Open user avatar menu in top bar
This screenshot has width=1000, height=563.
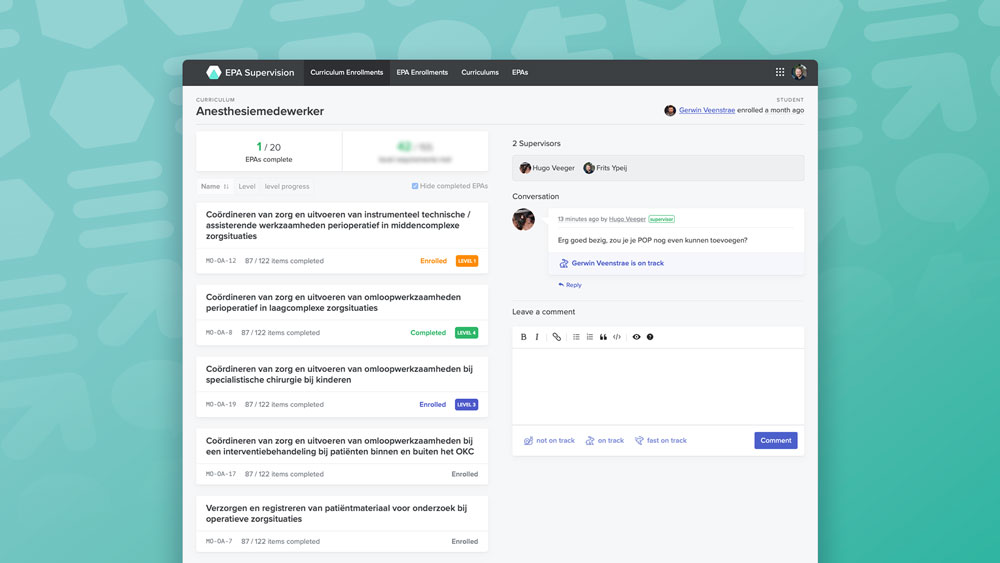pyautogui.click(x=799, y=72)
